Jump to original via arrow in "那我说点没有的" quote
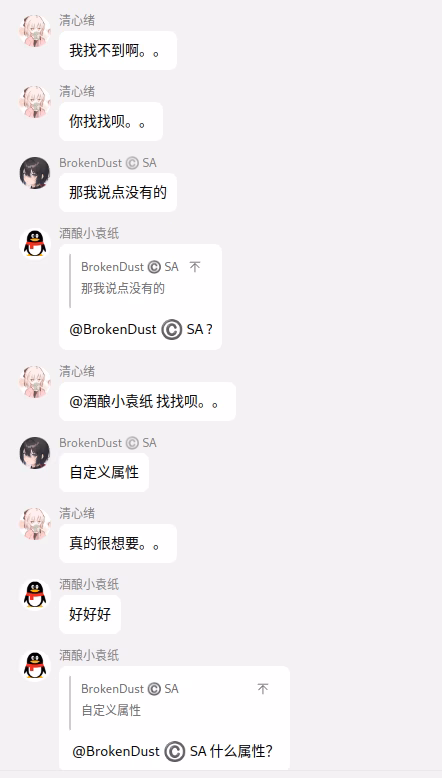 pos(195,267)
